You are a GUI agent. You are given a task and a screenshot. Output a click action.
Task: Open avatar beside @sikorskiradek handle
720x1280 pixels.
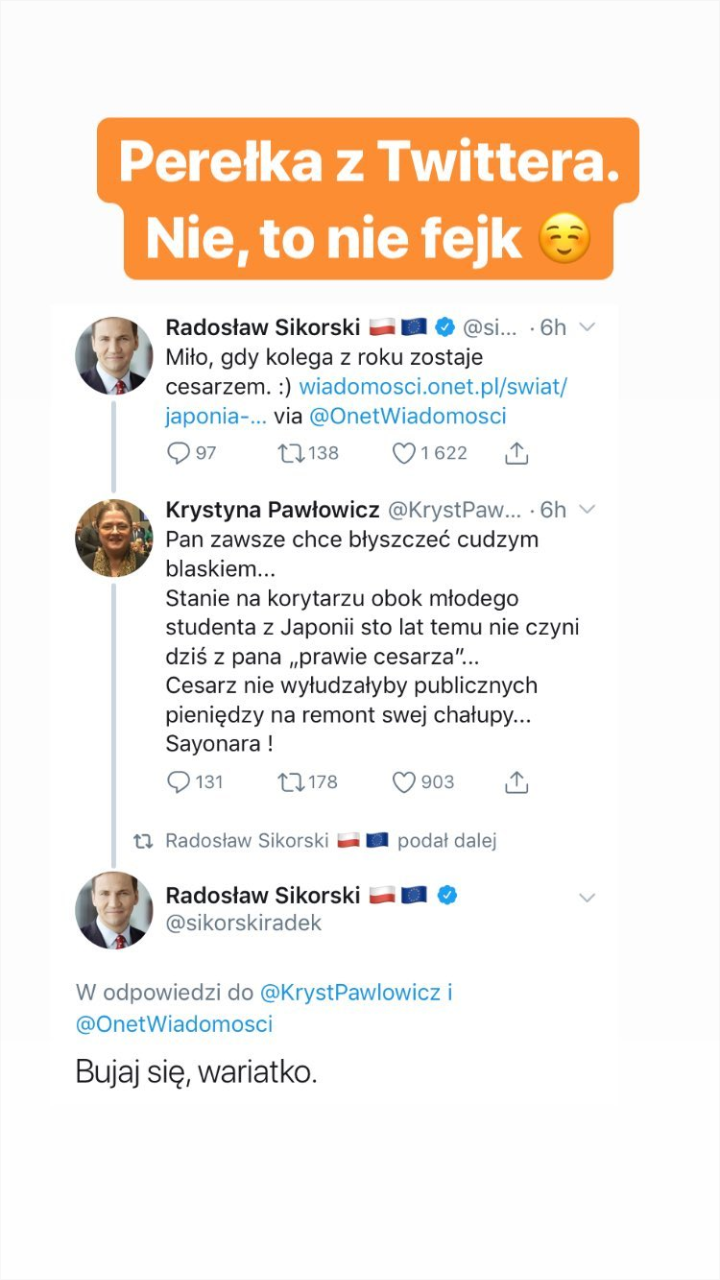coord(113,909)
